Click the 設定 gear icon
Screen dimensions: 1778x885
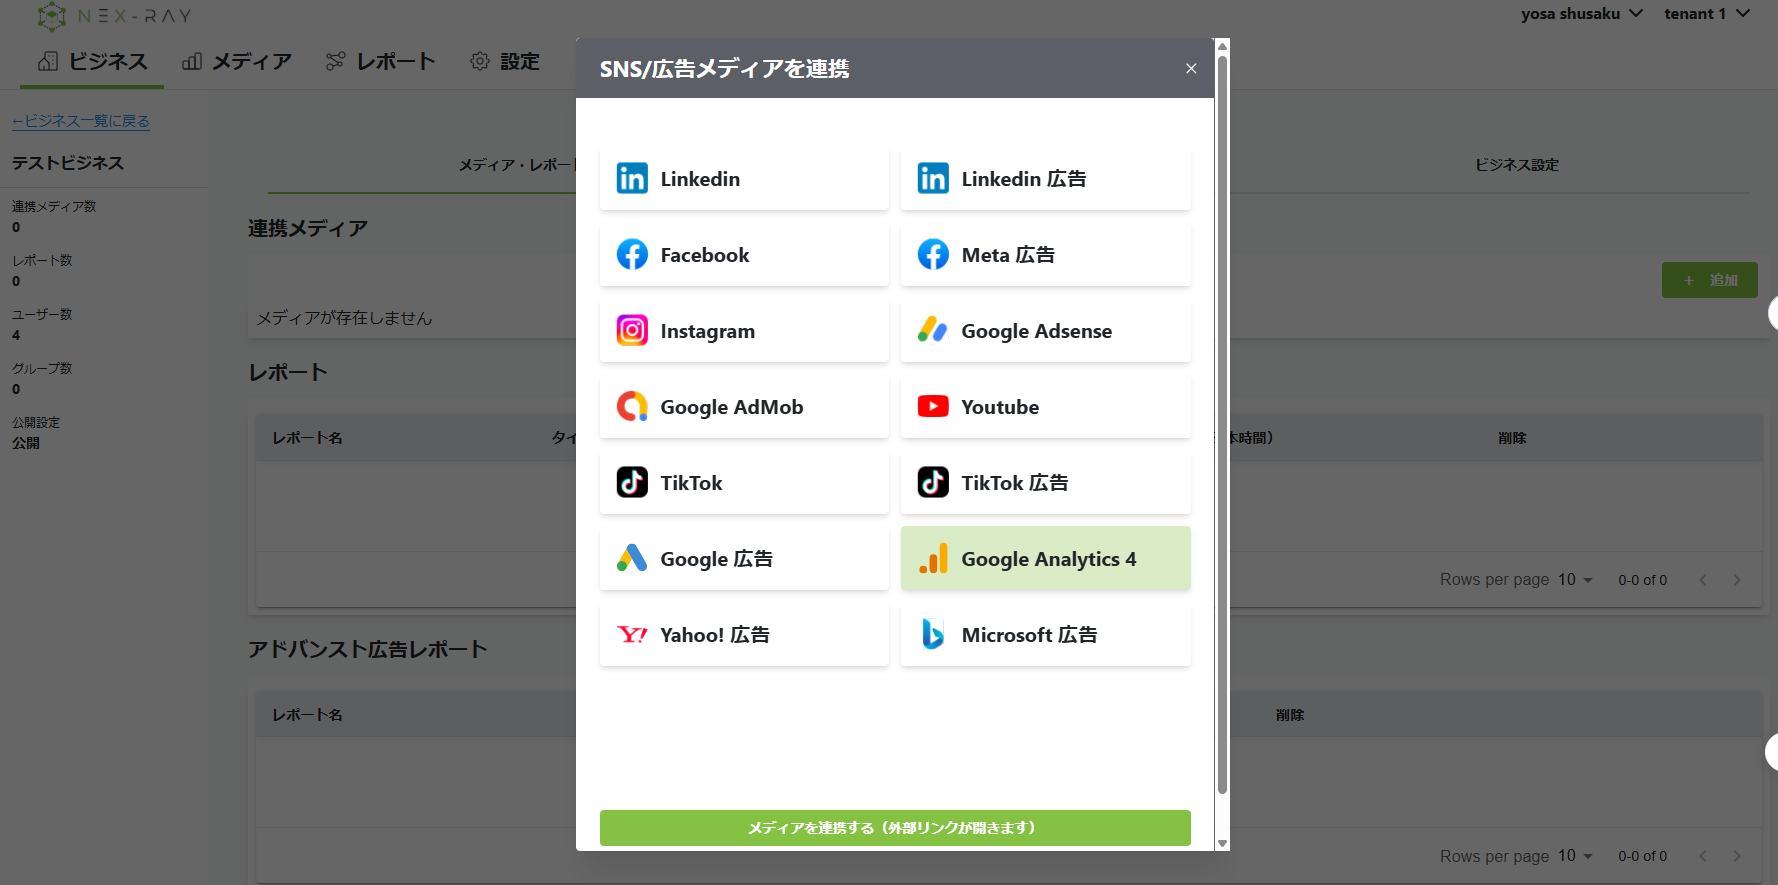coord(480,62)
